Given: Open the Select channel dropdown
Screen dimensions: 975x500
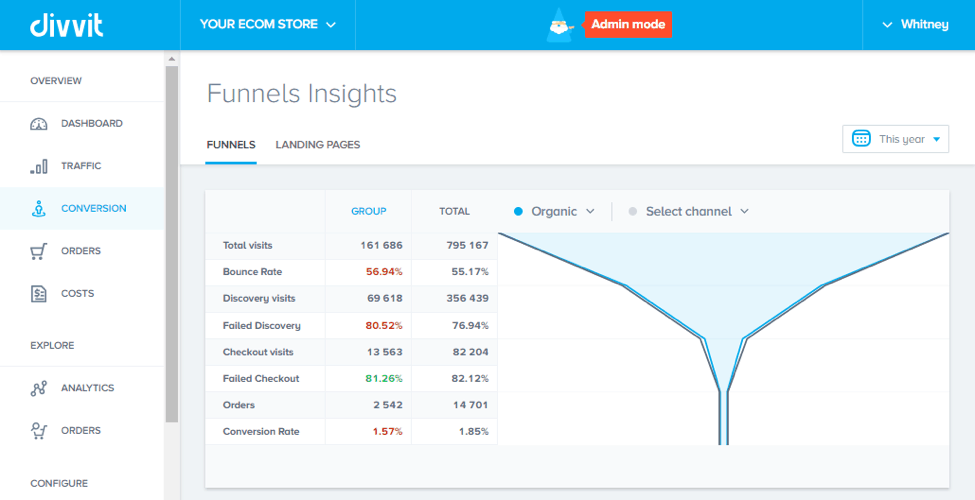Looking at the screenshot, I should click(x=689, y=211).
